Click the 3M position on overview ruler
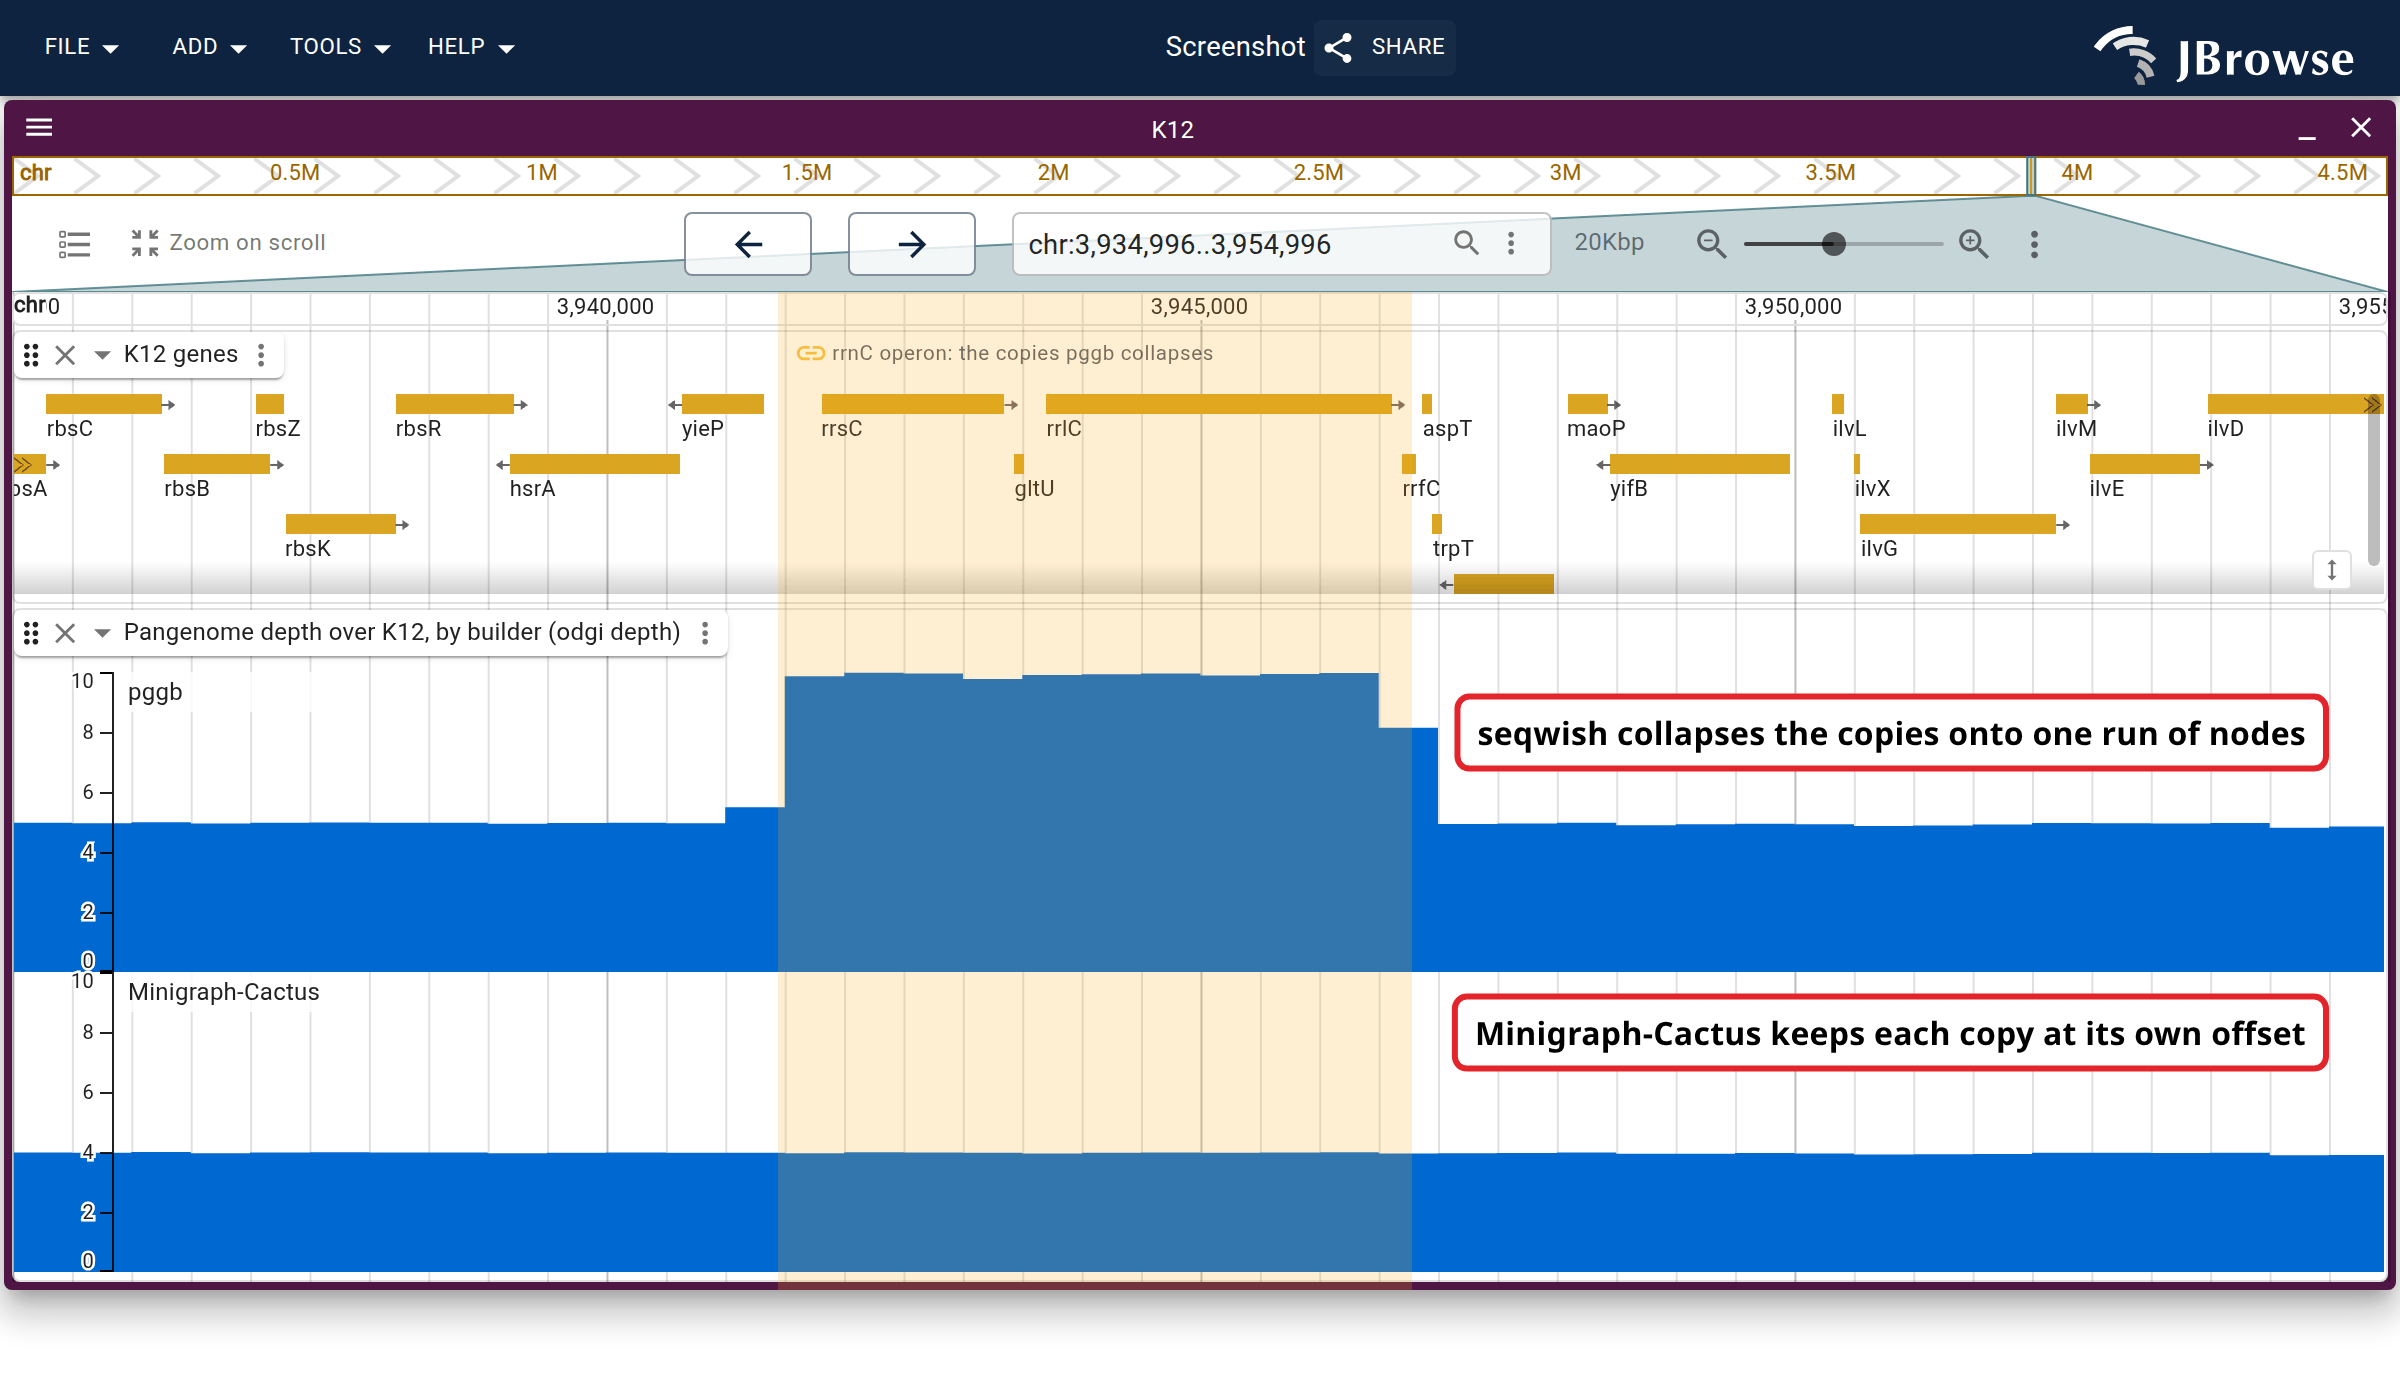This screenshot has width=2400, height=1380. coord(1565,173)
